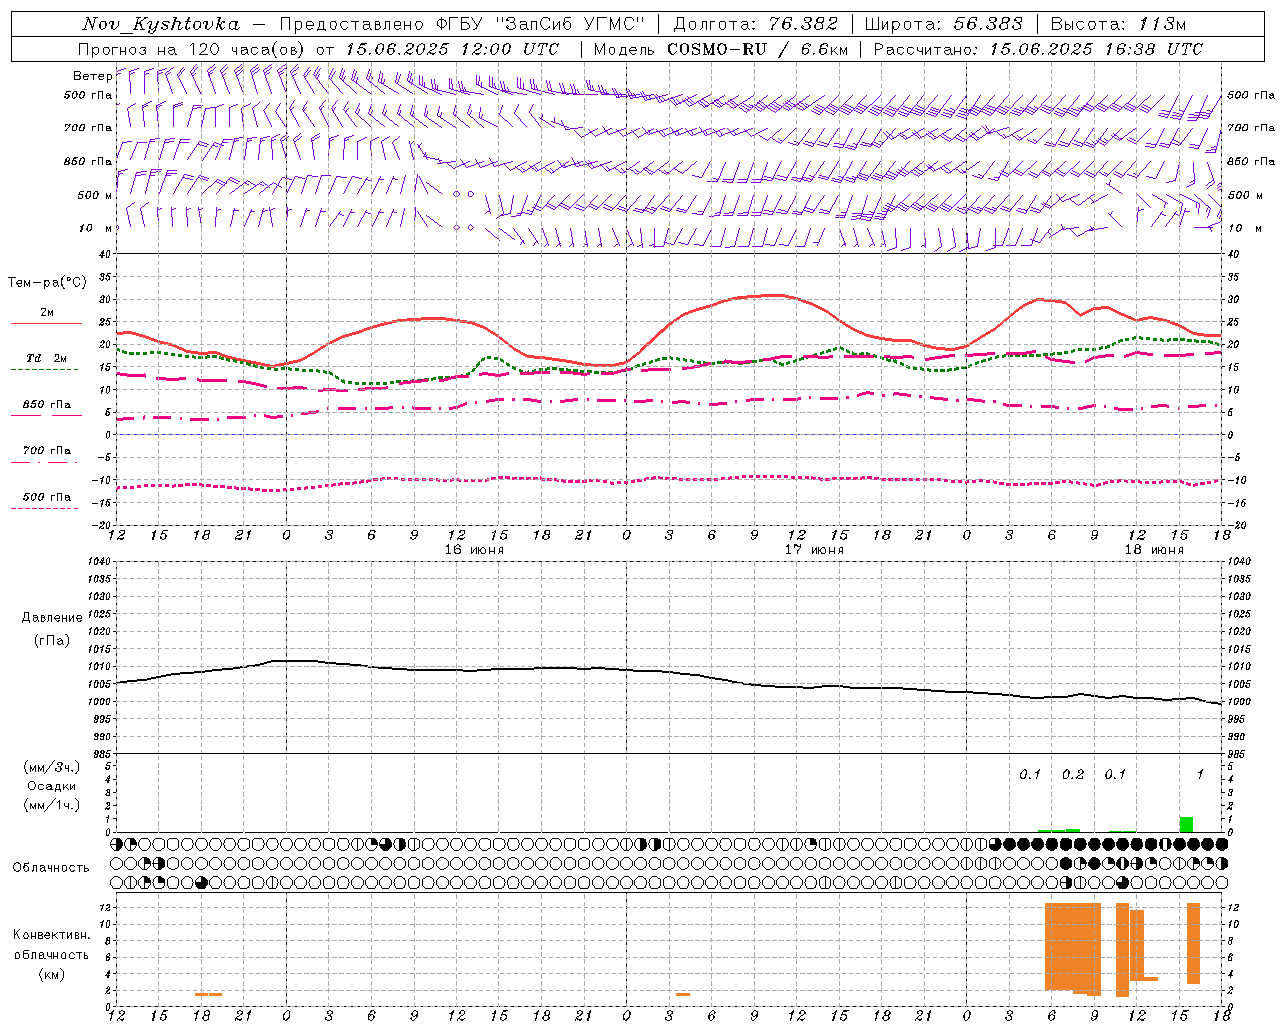
Task: Click the small orange bar after 3h June 17
Action: pyautogui.click(x=683, y=994)
